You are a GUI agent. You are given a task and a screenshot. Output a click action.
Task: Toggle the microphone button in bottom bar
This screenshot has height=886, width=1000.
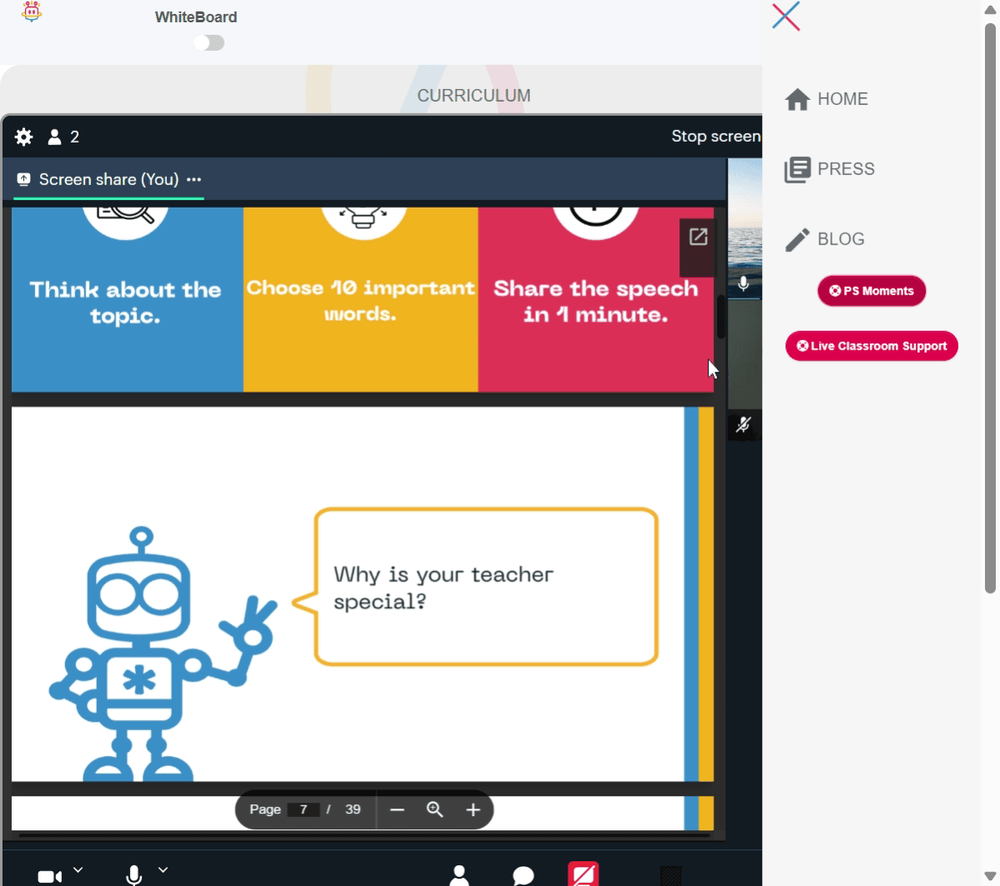click(134, 875)
